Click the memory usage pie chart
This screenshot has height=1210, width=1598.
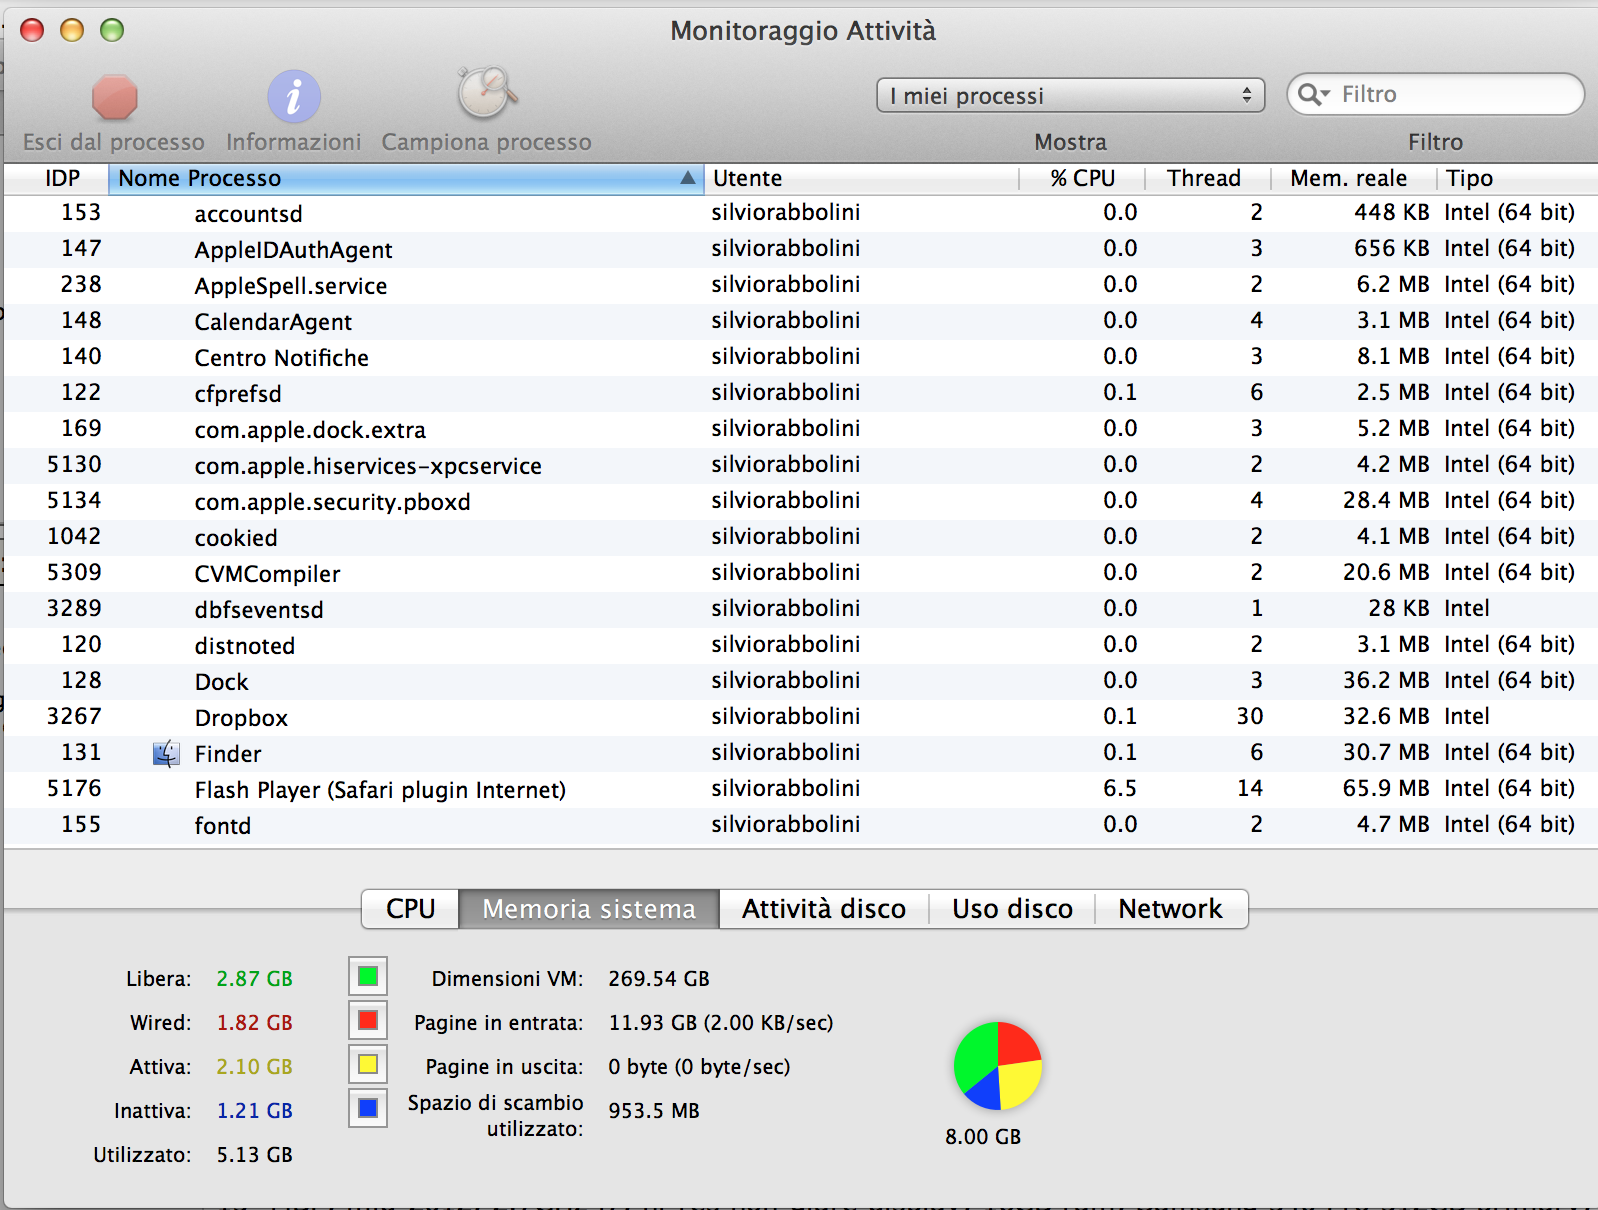coord(998,1065)
